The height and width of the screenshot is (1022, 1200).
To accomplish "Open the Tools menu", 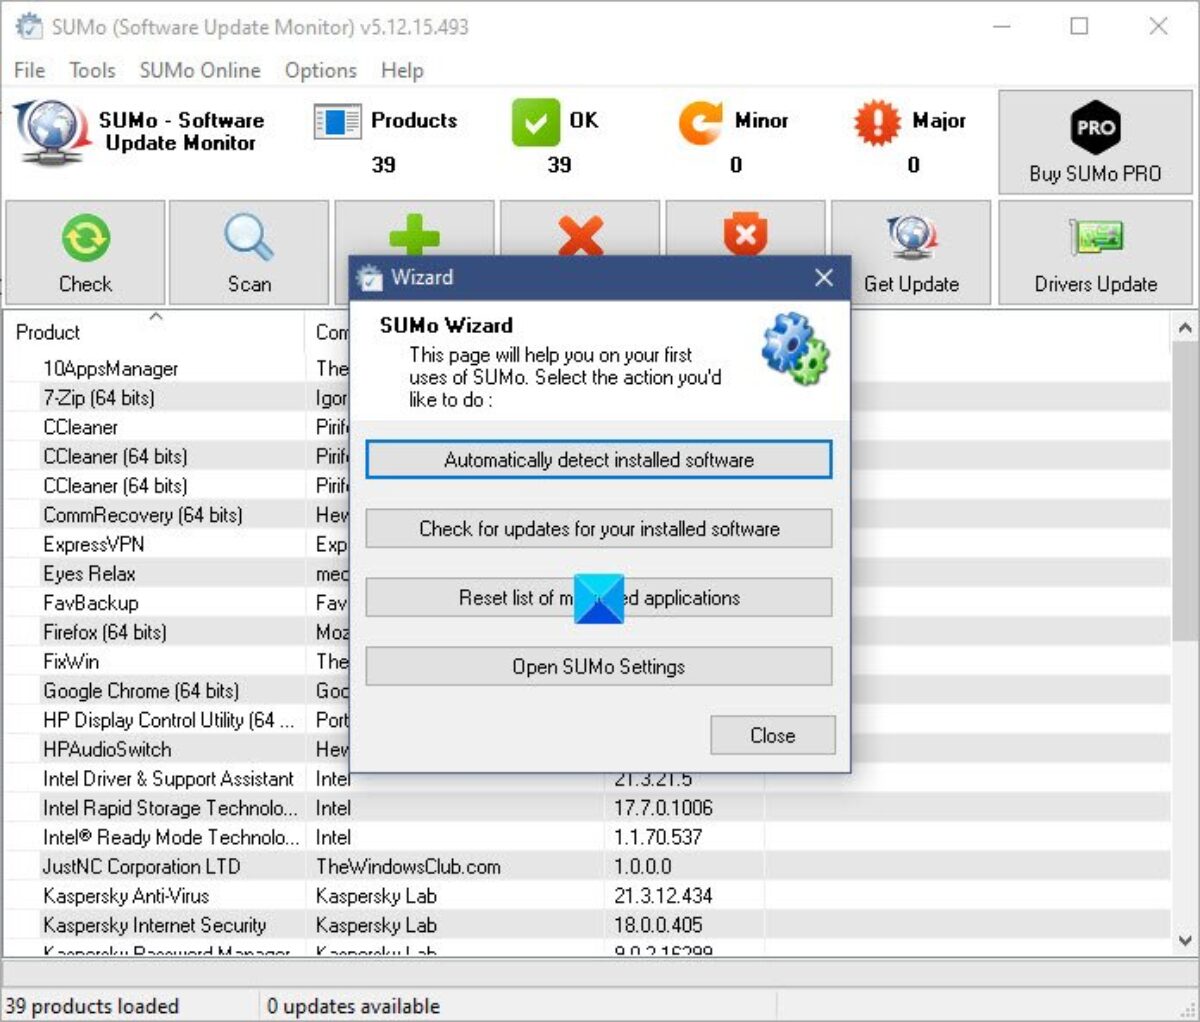I will click(x=92, y=70).
